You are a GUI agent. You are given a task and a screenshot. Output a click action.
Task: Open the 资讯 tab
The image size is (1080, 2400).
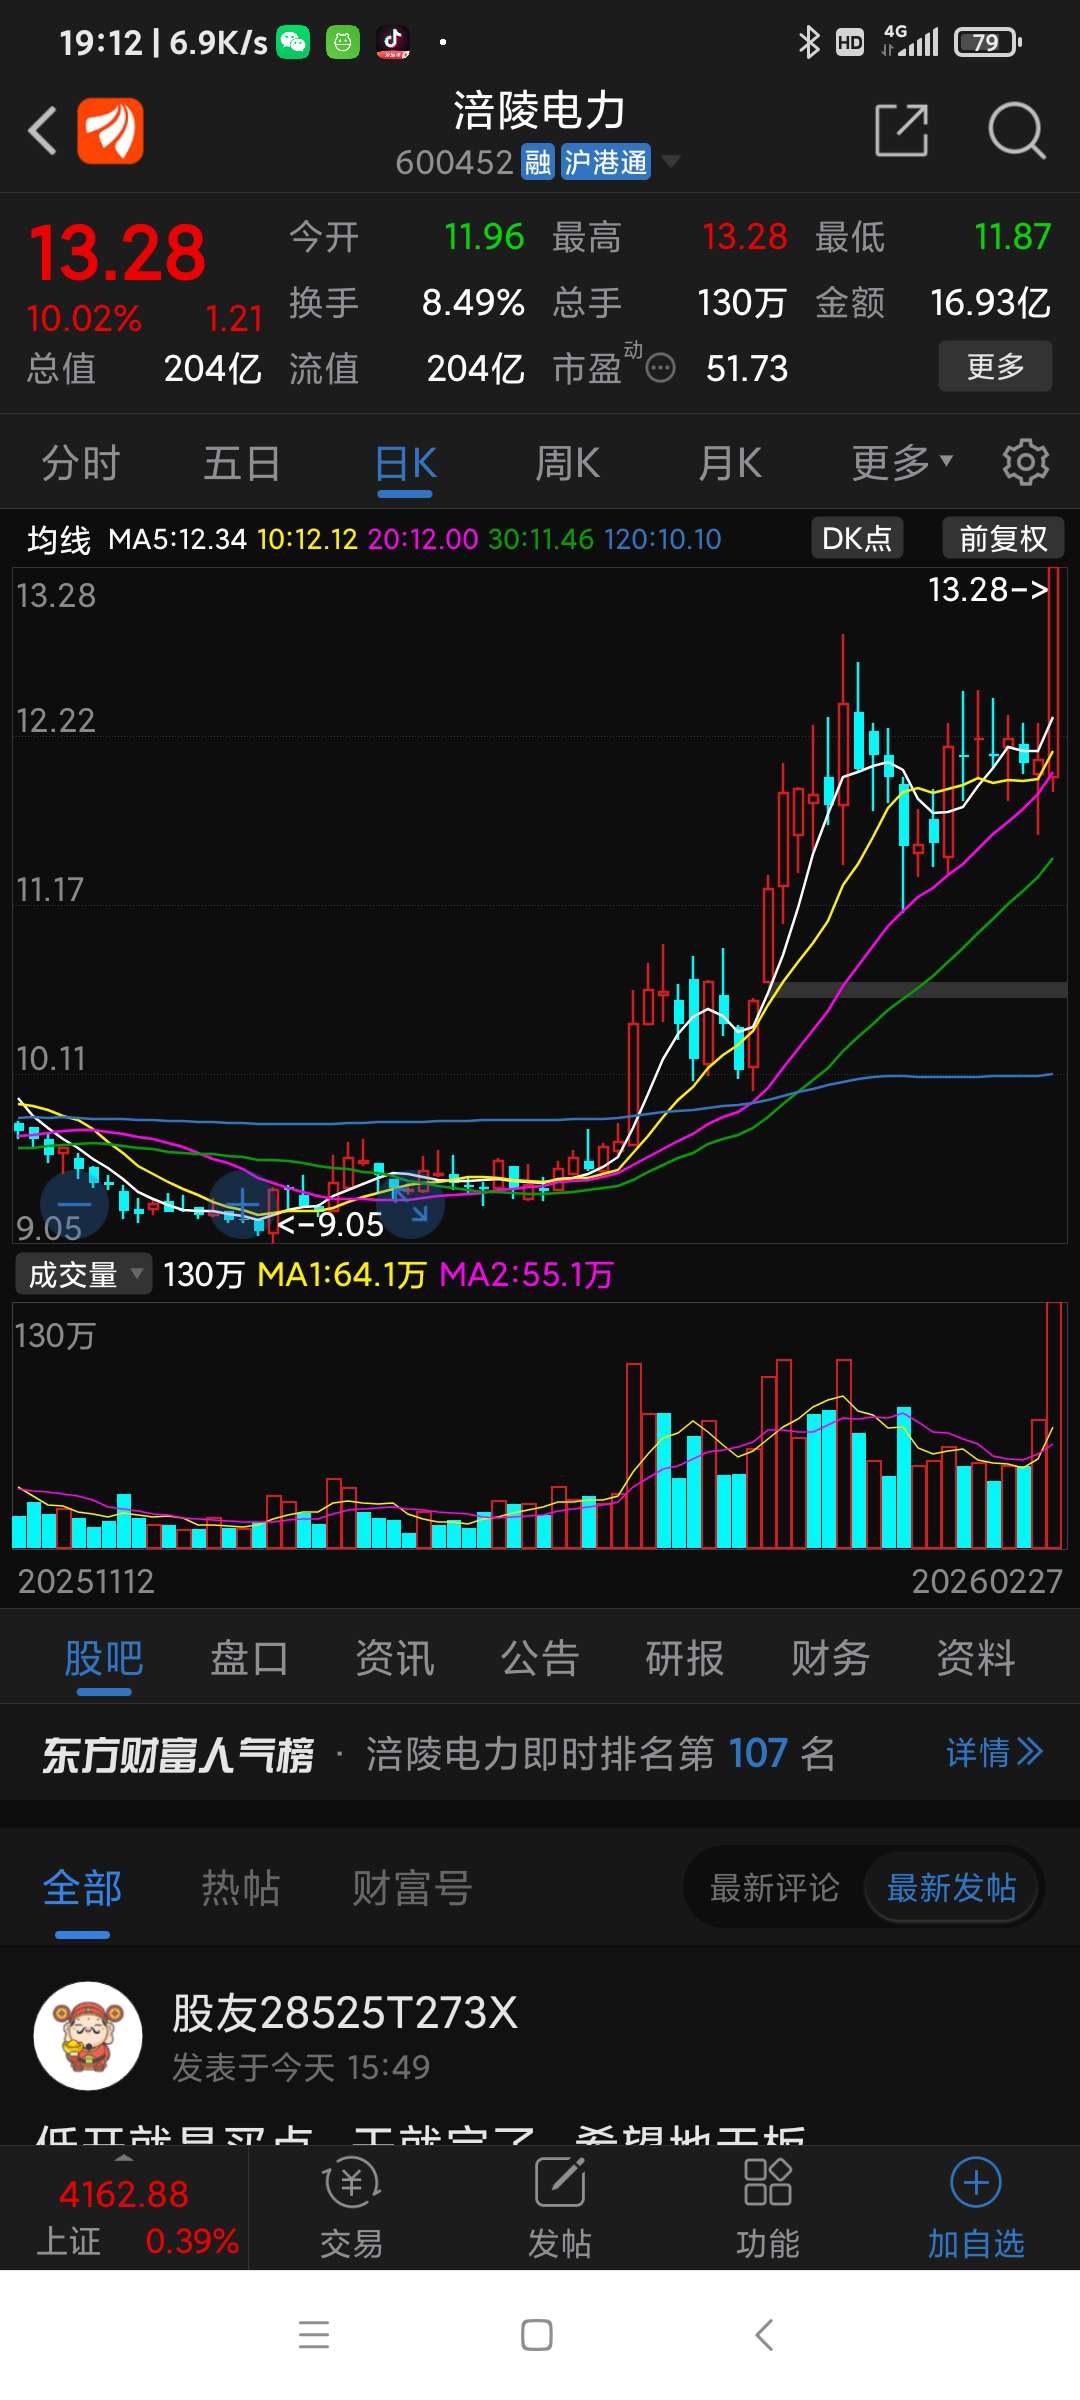point(395,1659)
